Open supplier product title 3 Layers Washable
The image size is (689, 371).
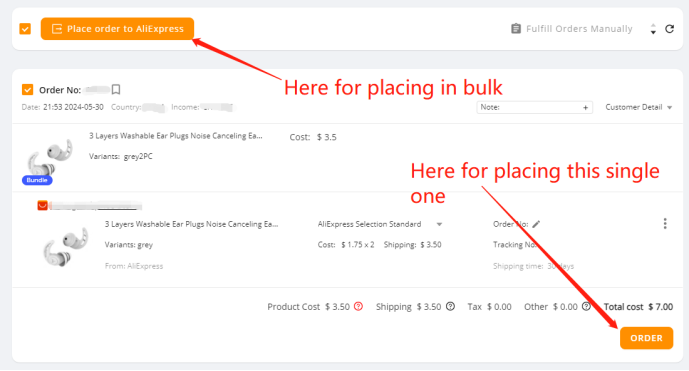pos(191,224)
